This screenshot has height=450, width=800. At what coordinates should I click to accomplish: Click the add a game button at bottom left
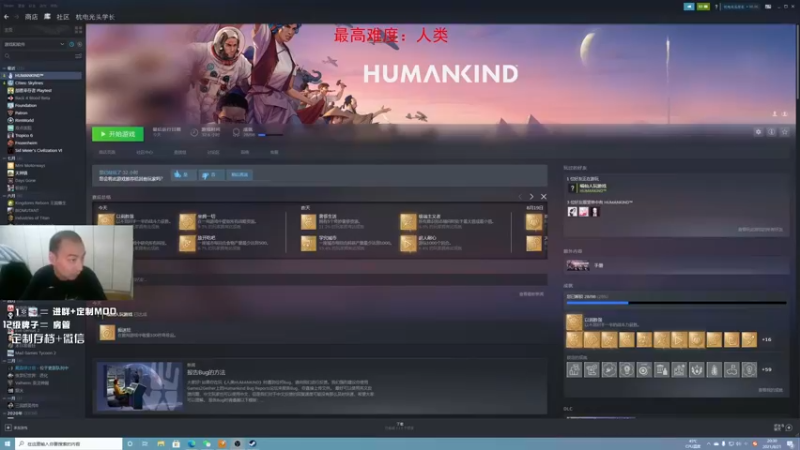tap(17, 428)
